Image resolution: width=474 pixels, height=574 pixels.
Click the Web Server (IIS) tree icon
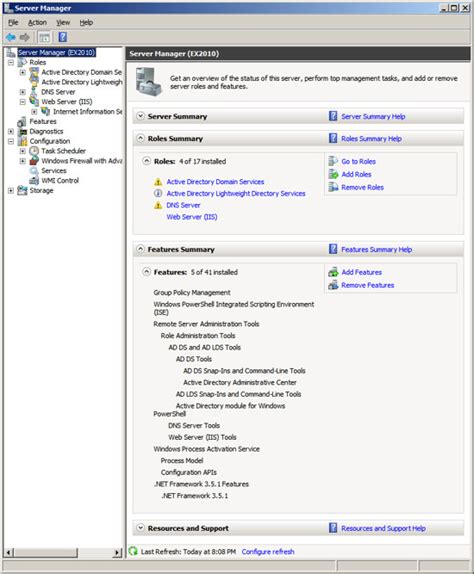tap(34, 101)
